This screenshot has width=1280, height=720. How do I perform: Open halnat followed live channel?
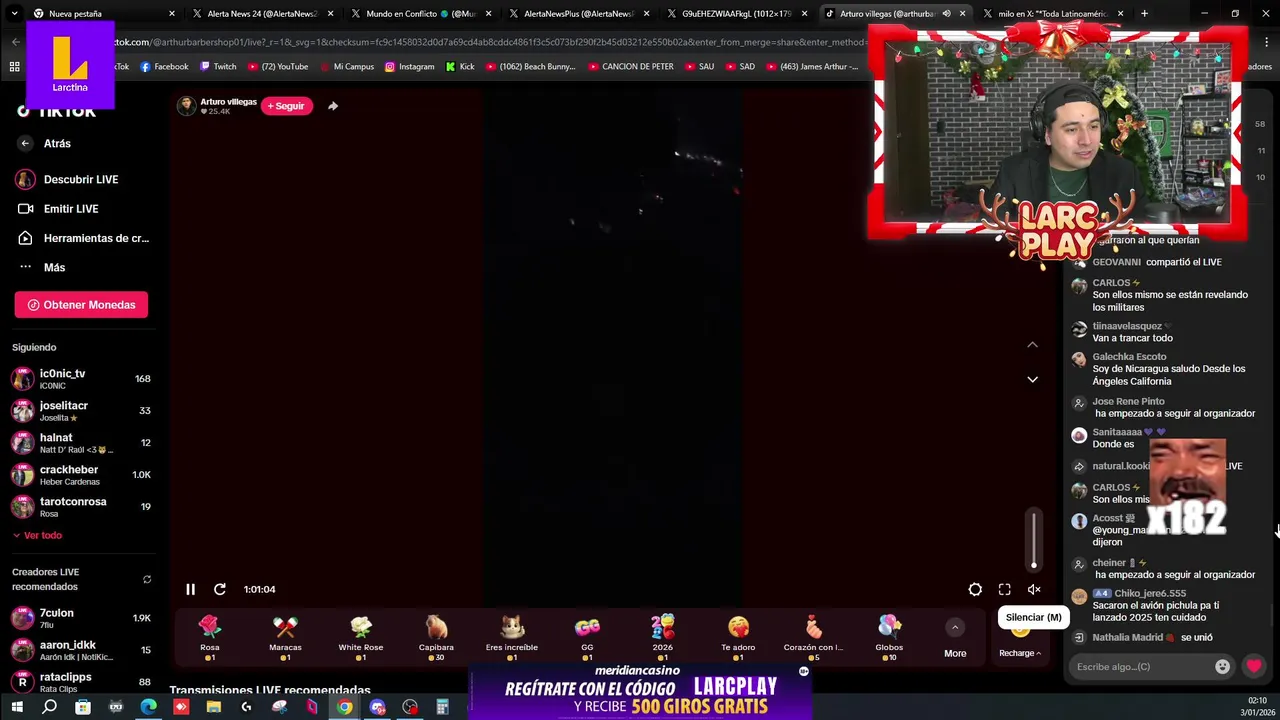click(x=81, y=443)
